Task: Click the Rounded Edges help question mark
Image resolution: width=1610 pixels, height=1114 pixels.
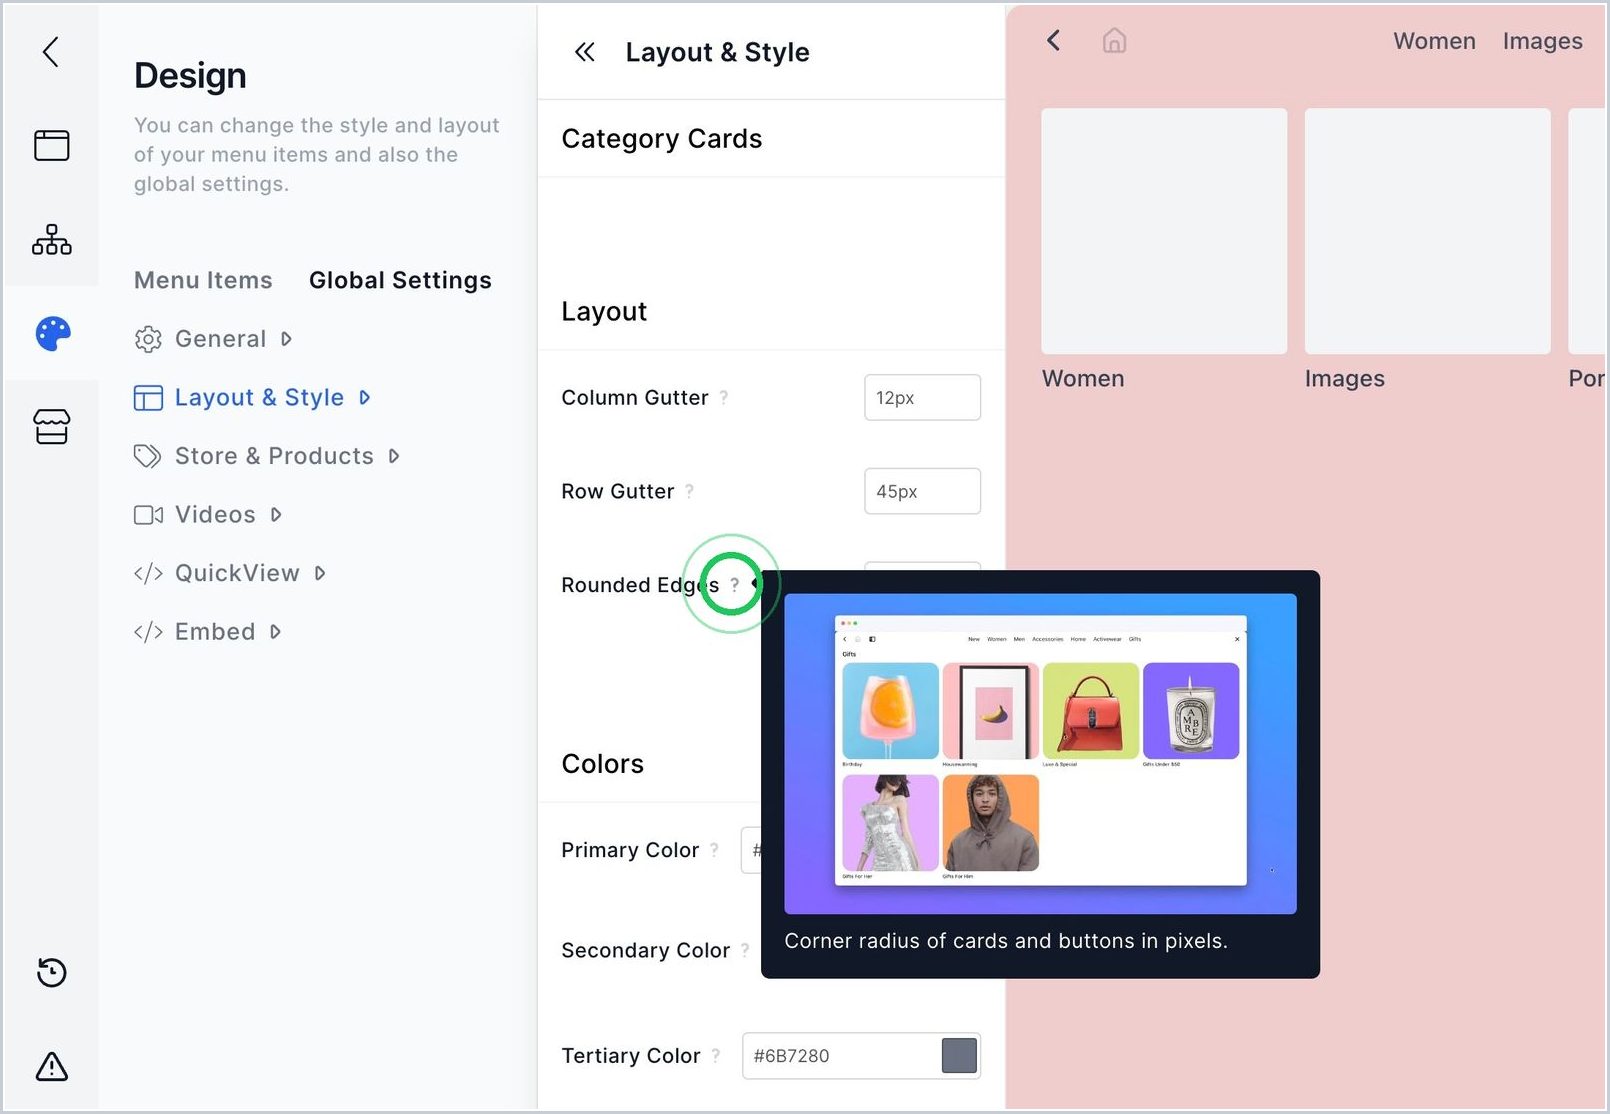Action: (734, 584)
